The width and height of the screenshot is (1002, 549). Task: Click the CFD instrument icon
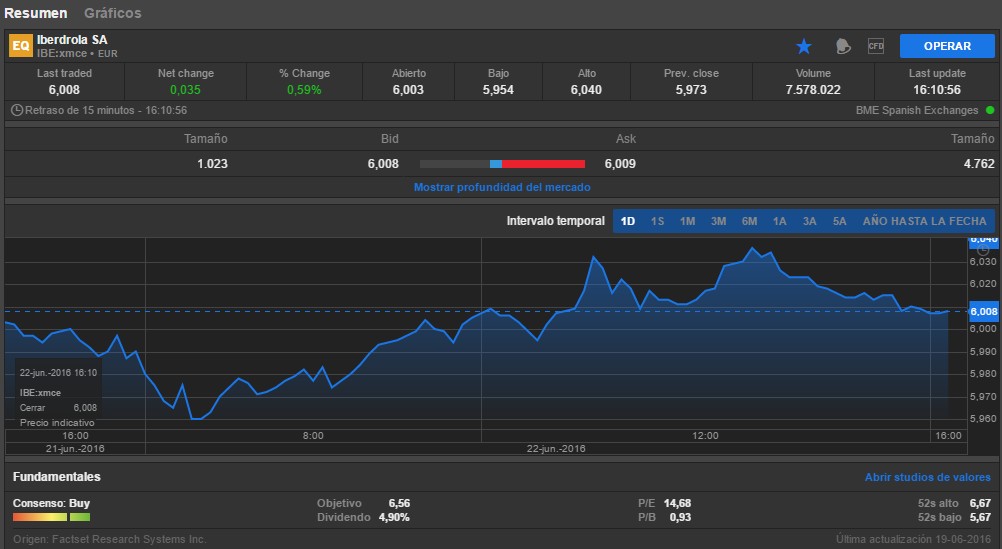click(x=875, y=46)
